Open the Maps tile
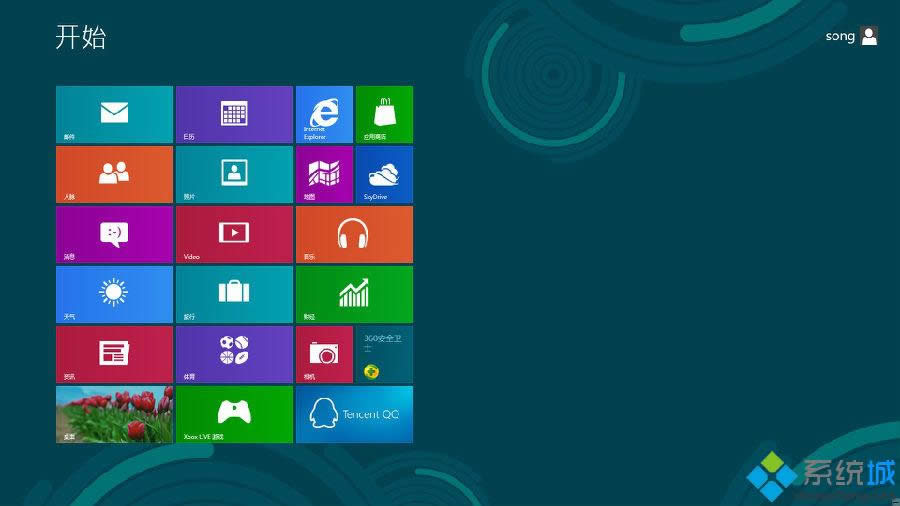This screenshot has width=900, height=506. 324,174
